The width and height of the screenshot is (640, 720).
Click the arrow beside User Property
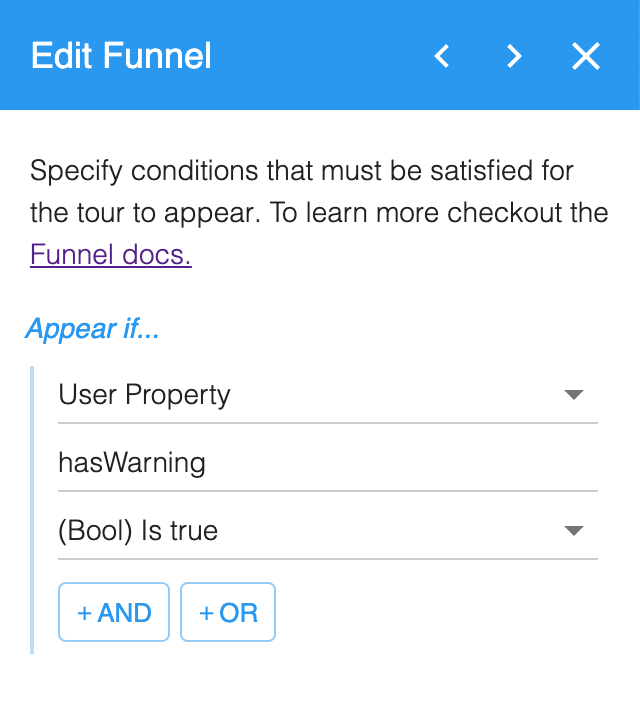point(573,394)
